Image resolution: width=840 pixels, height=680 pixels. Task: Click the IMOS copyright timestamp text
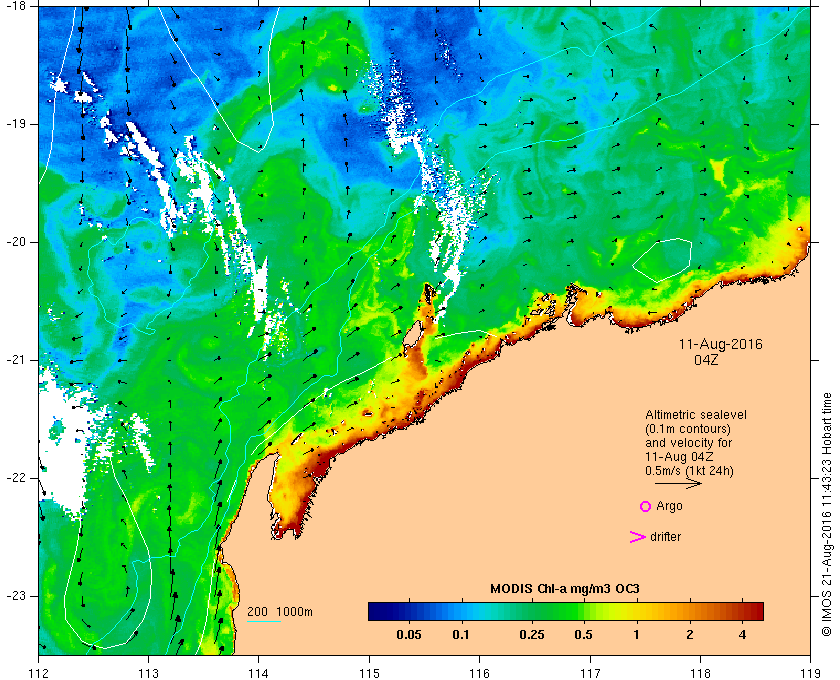coord(826,514)
